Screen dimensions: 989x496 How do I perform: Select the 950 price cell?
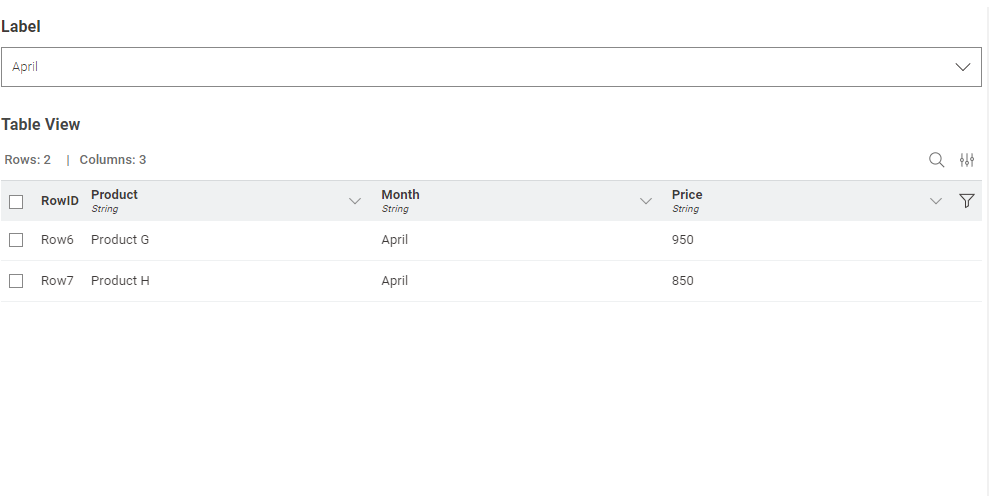(682, 240)
